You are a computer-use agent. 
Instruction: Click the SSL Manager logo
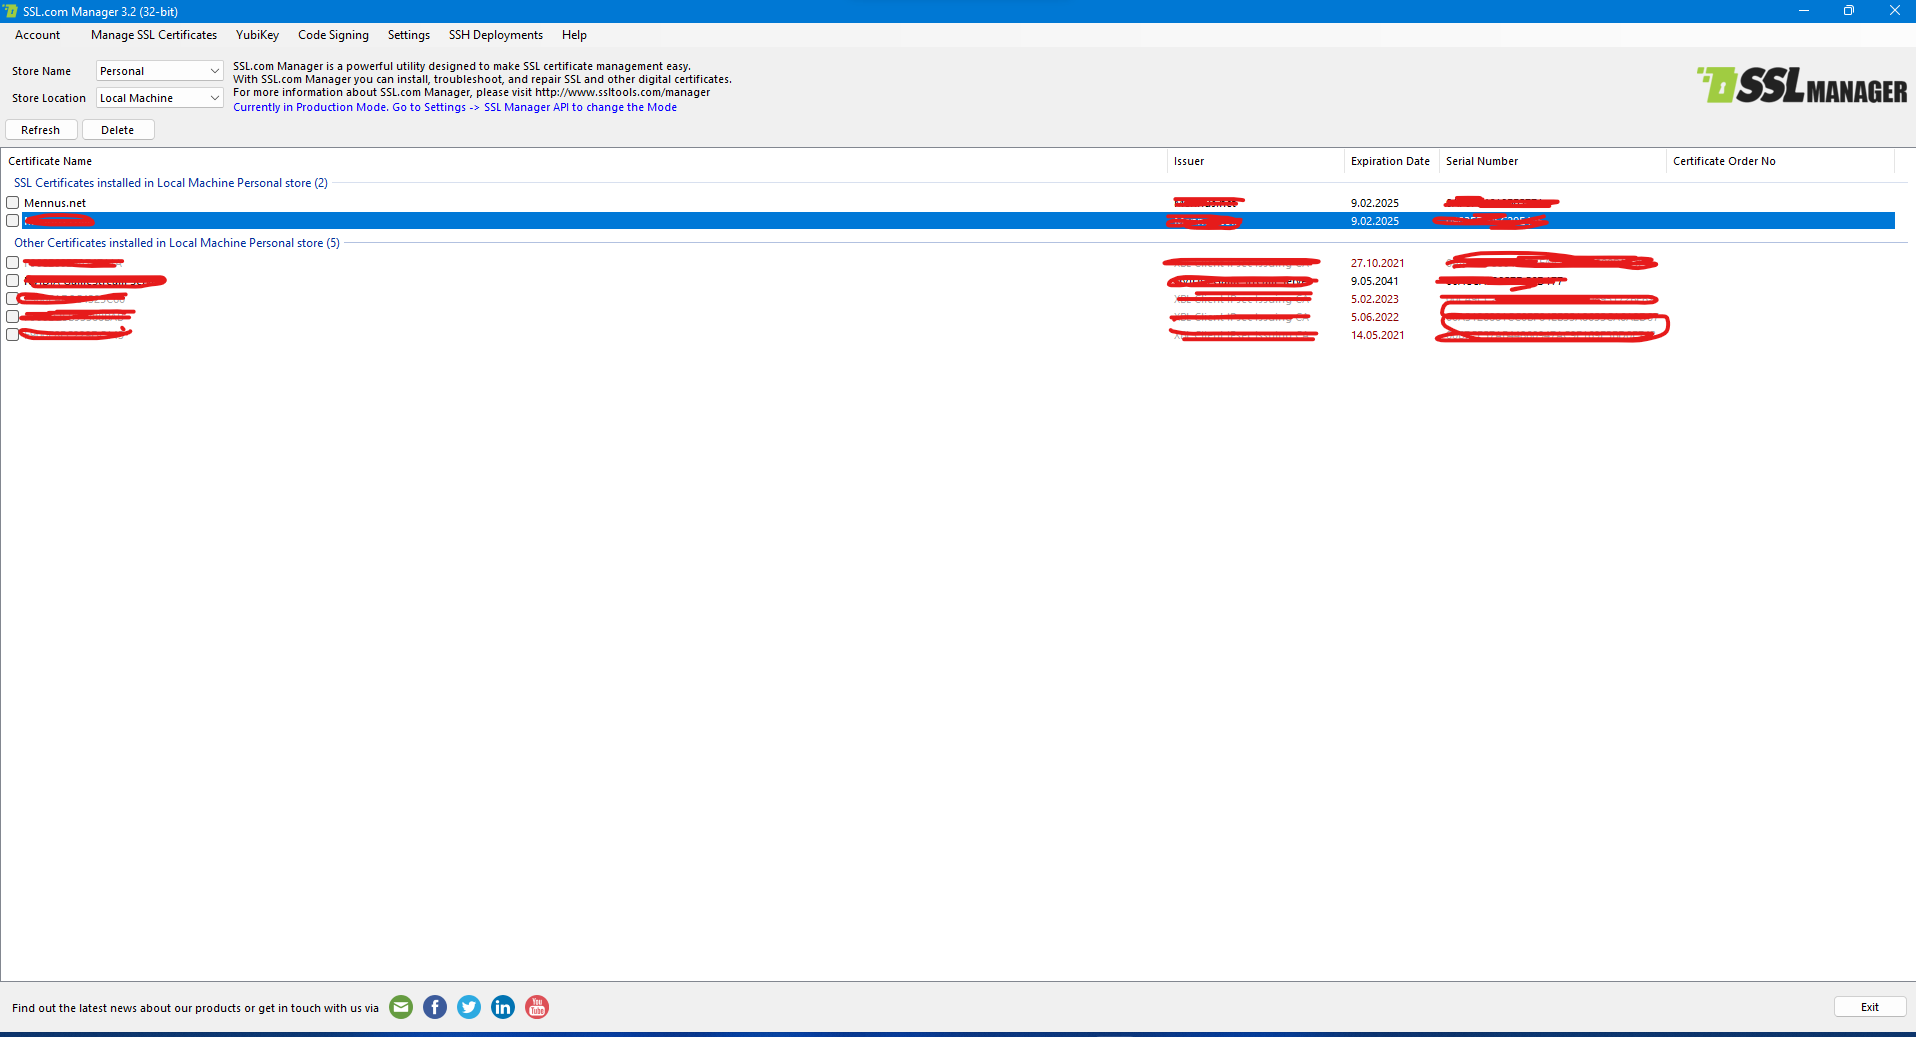coord(1802,86)
